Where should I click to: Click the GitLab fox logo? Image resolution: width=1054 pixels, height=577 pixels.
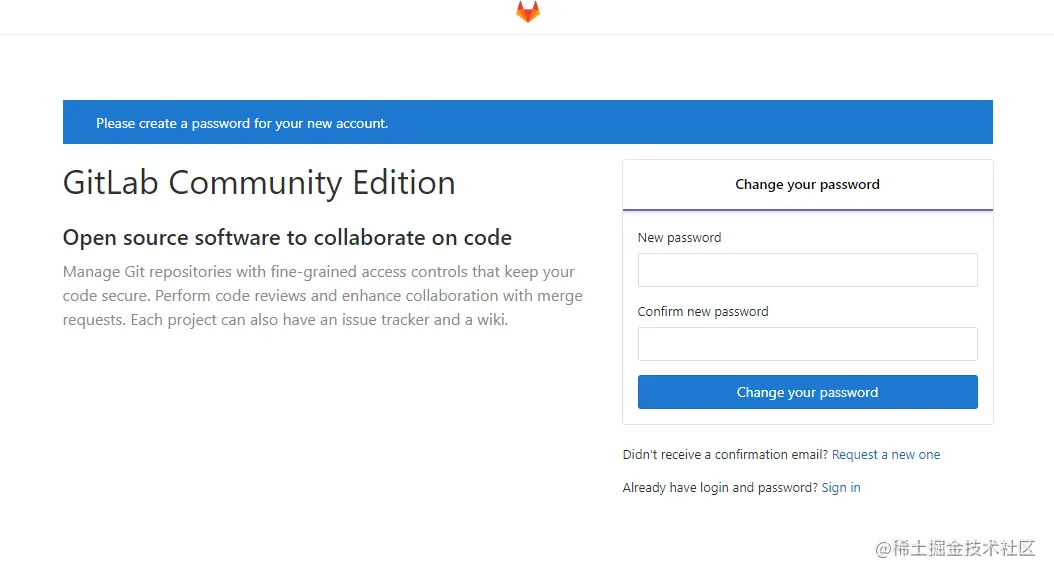[x=528, y=11]
